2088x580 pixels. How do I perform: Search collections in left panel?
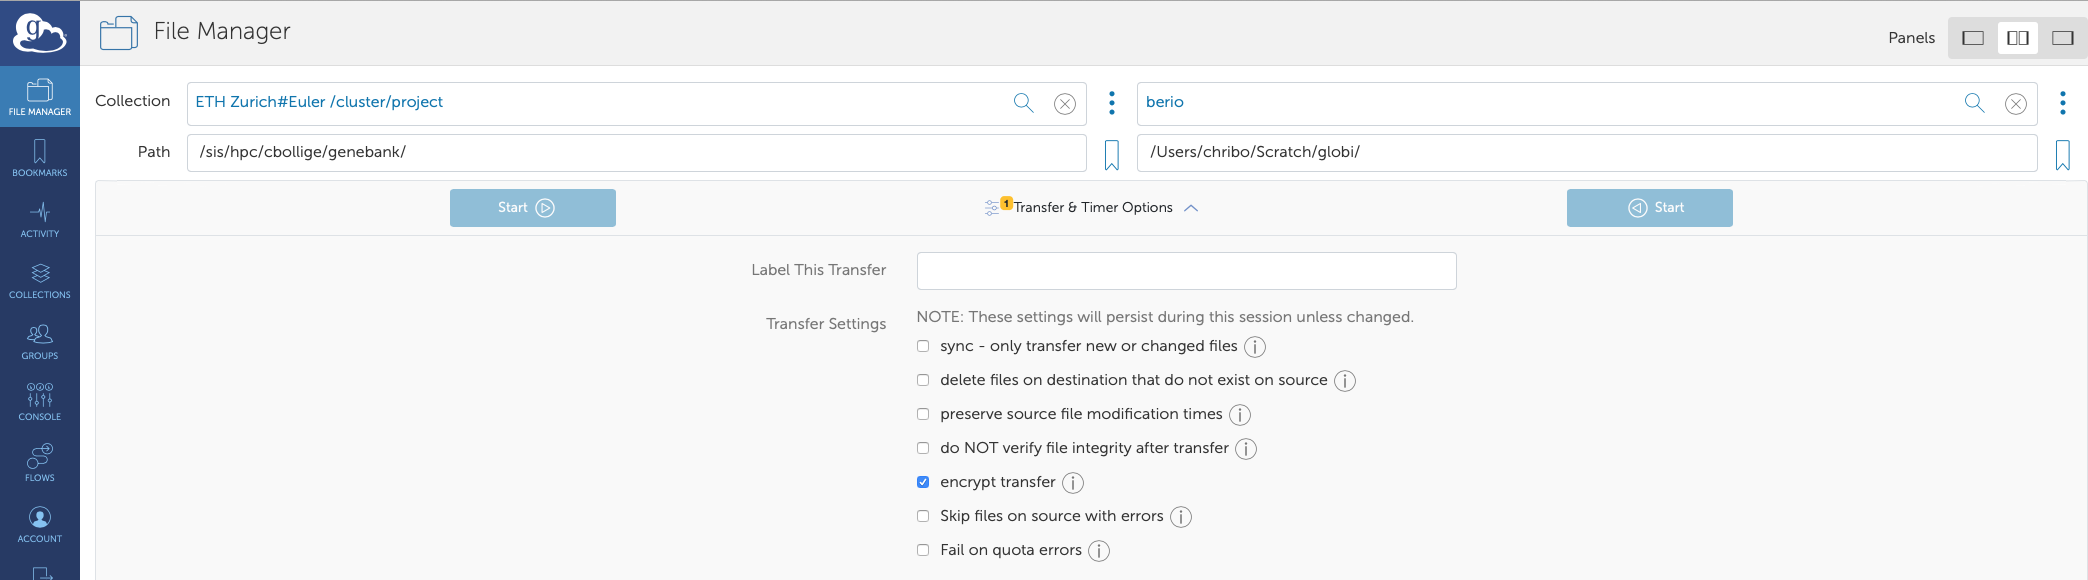[x=1023, y=102]
